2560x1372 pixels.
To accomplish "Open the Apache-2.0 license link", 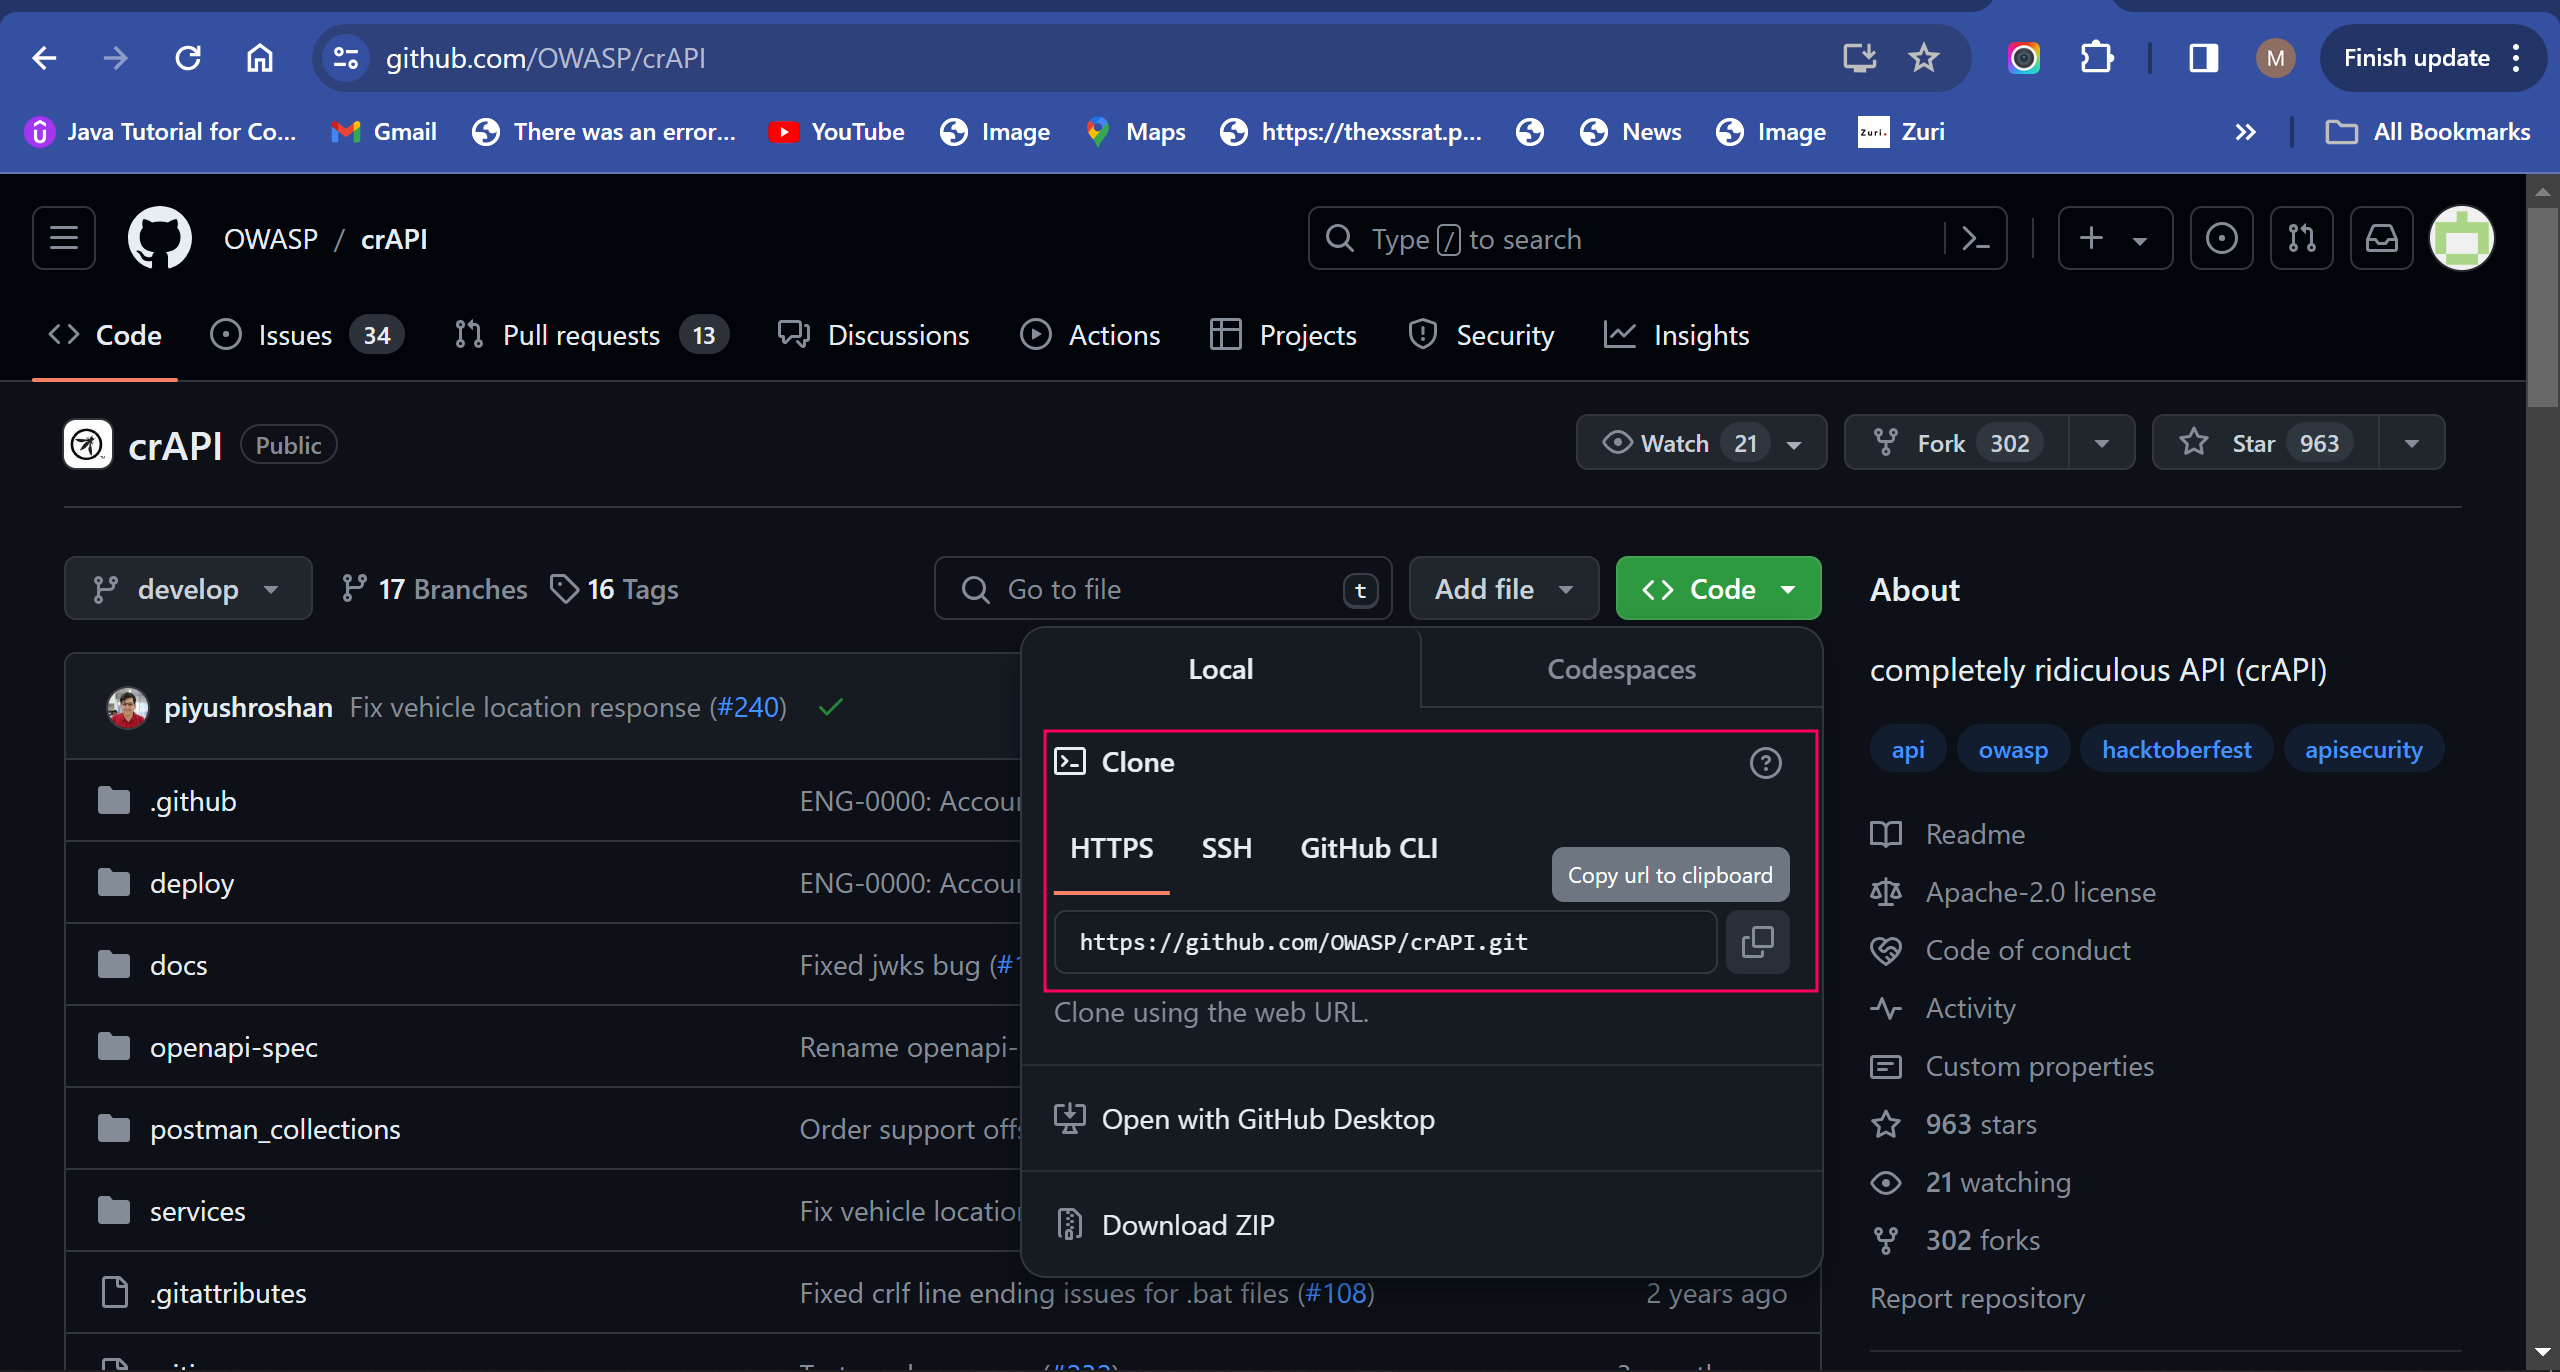I will pos(2040,892).
